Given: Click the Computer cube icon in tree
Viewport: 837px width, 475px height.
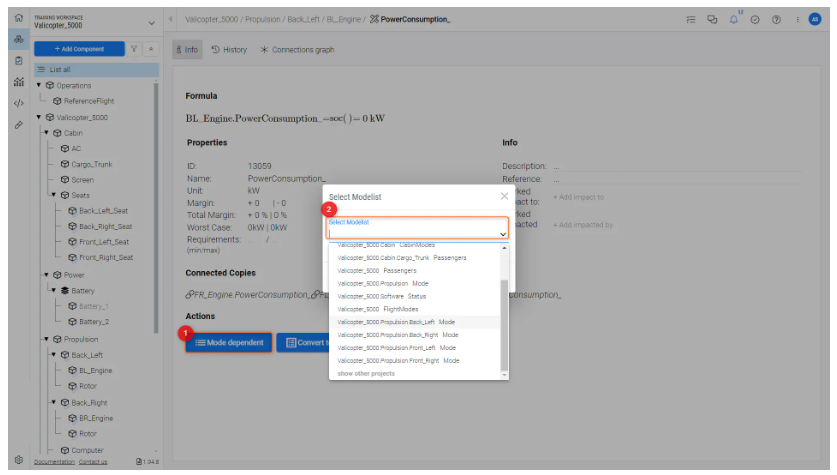Looking at the screenshot, I should (x=65, y=450).
